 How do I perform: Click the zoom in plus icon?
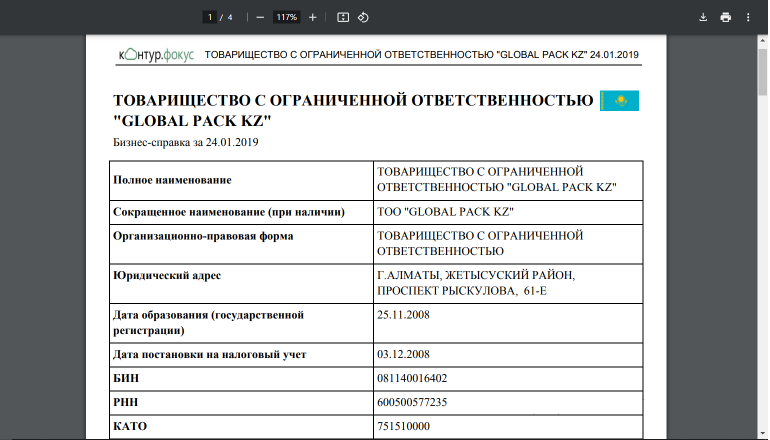pyautogui.click(x=313, y=17)
